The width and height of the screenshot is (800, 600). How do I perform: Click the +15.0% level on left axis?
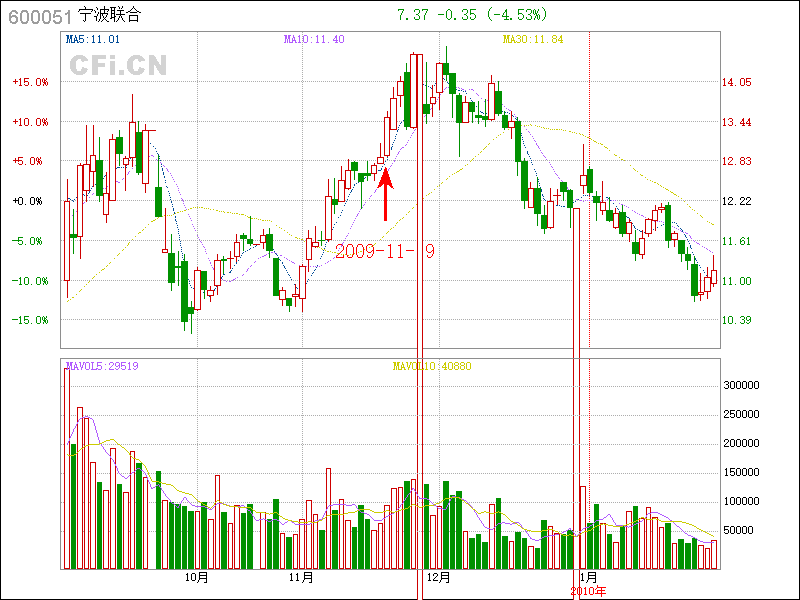[x=30, y=83]
